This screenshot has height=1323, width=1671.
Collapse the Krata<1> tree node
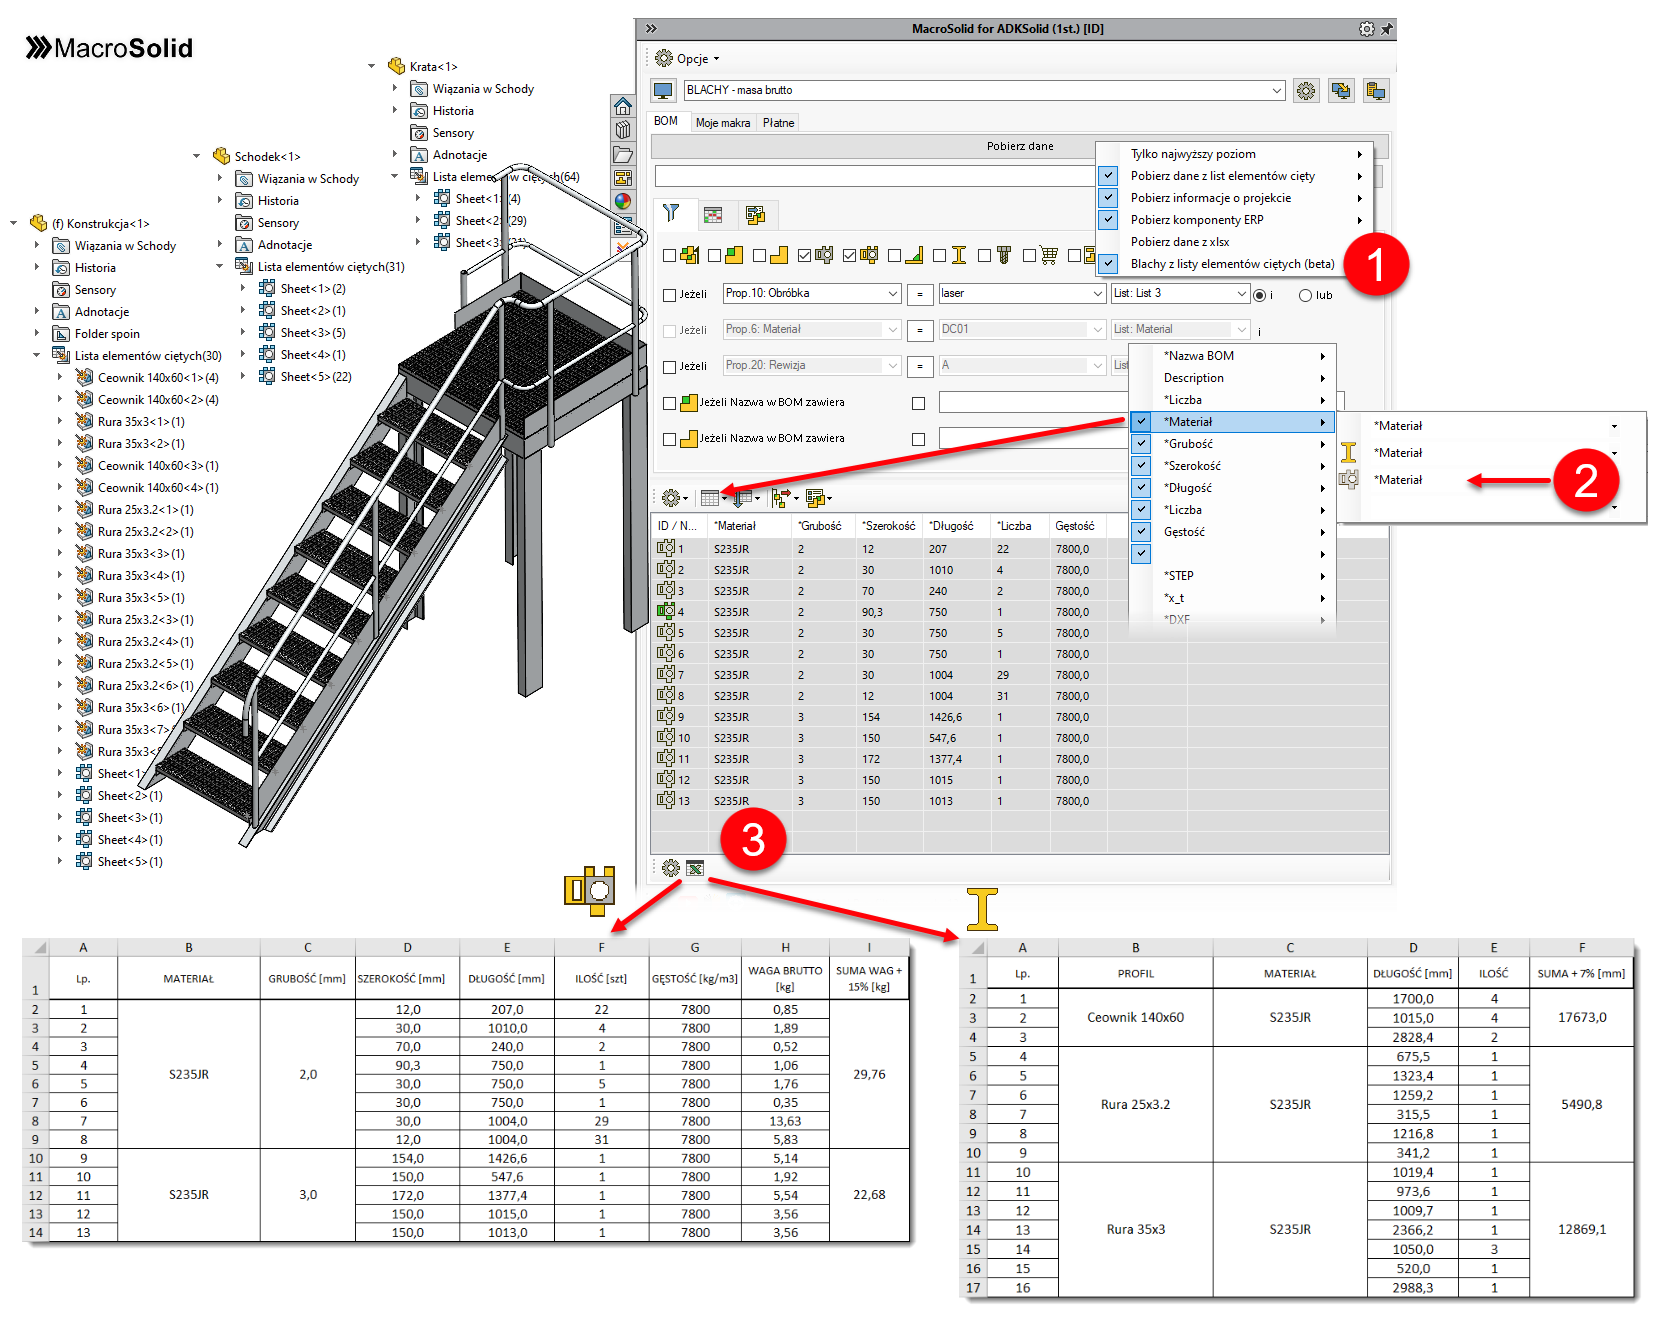[x=372, y=66]
